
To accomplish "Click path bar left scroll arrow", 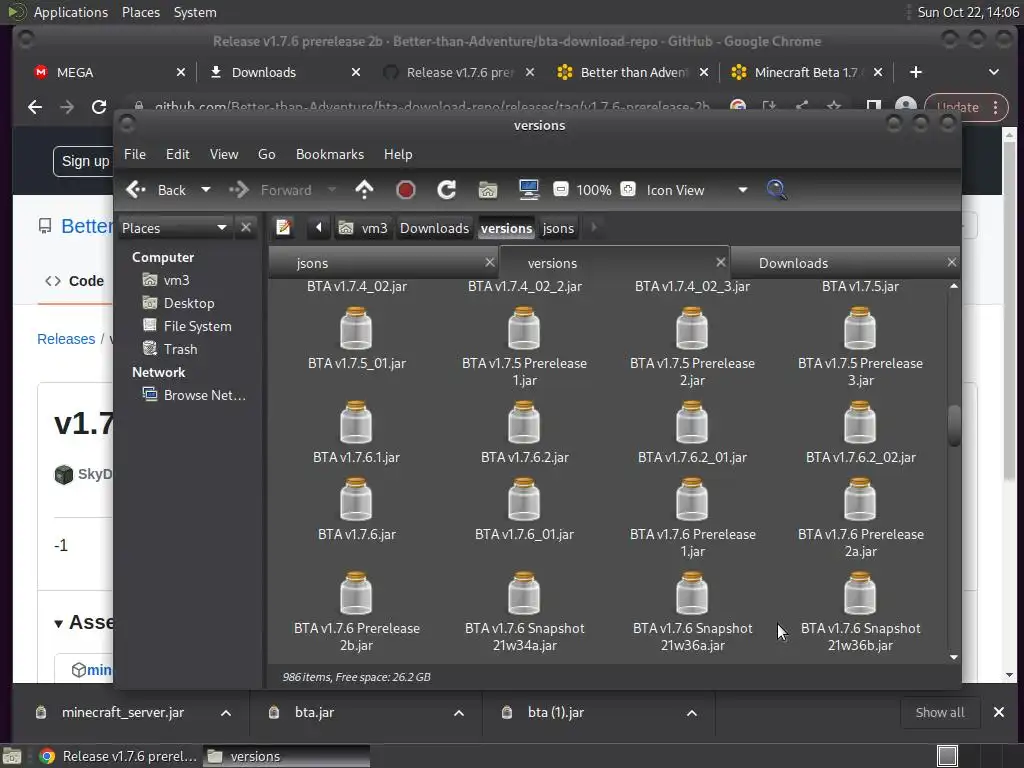I will click(x=319, y=227).
